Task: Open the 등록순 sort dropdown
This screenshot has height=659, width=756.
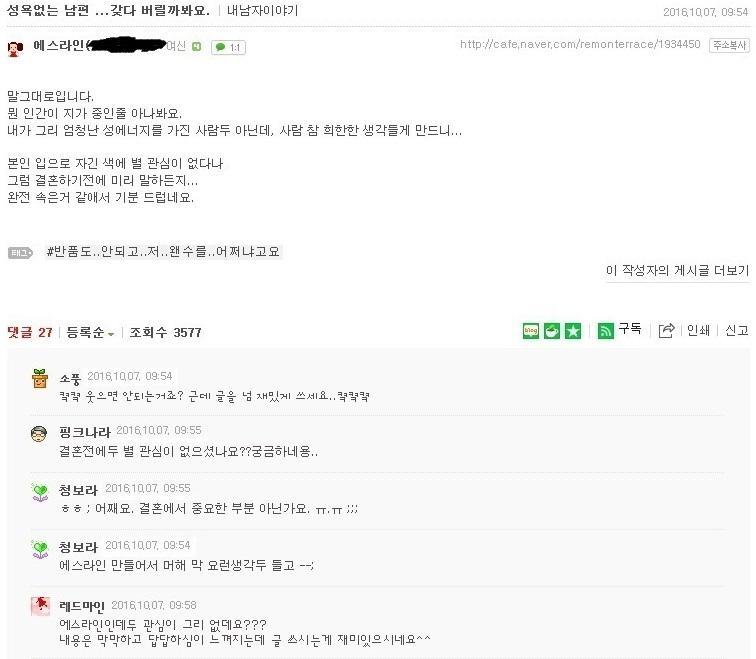Action: point(90,332)
